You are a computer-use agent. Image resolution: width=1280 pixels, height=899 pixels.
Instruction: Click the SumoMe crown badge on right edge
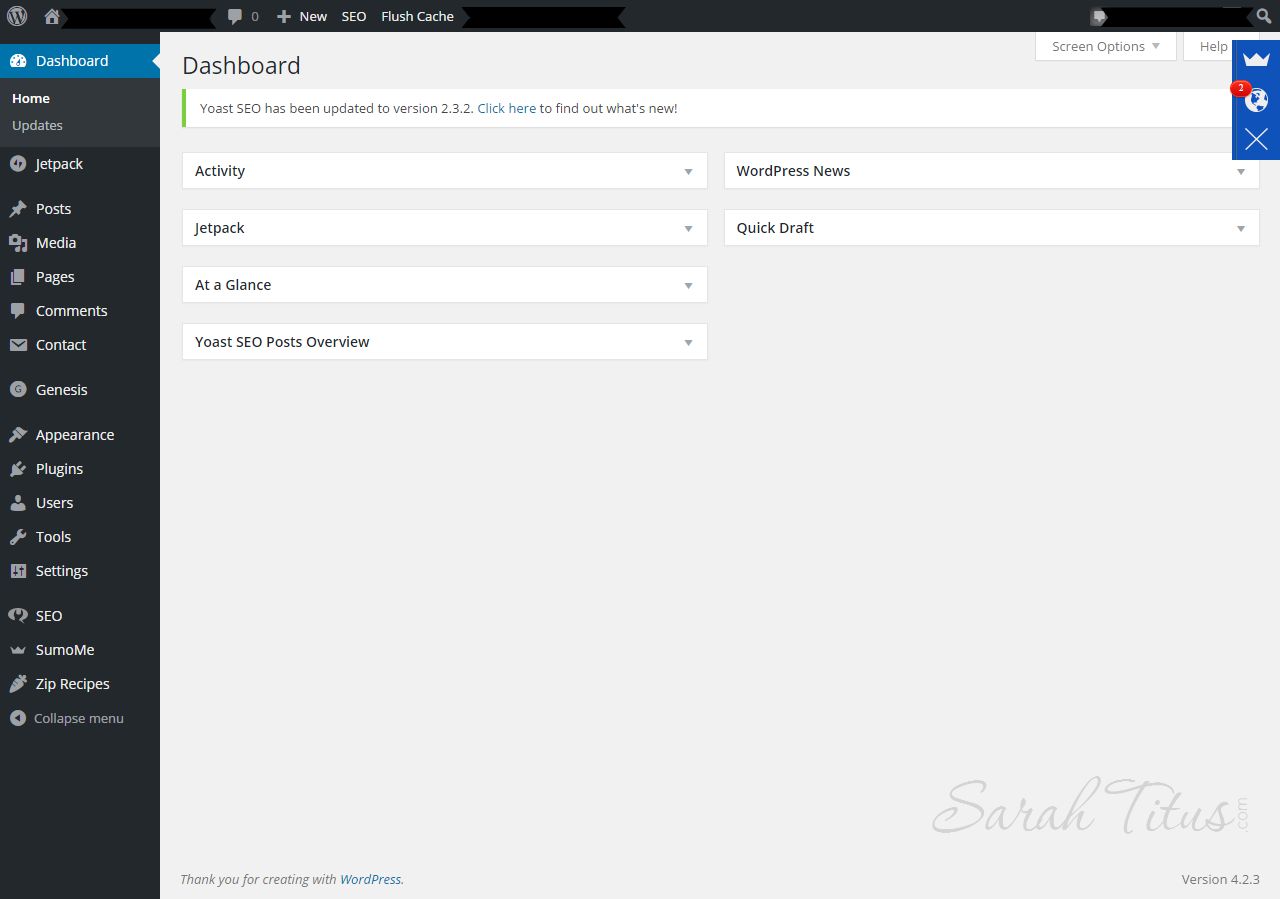pos(1256,59)
